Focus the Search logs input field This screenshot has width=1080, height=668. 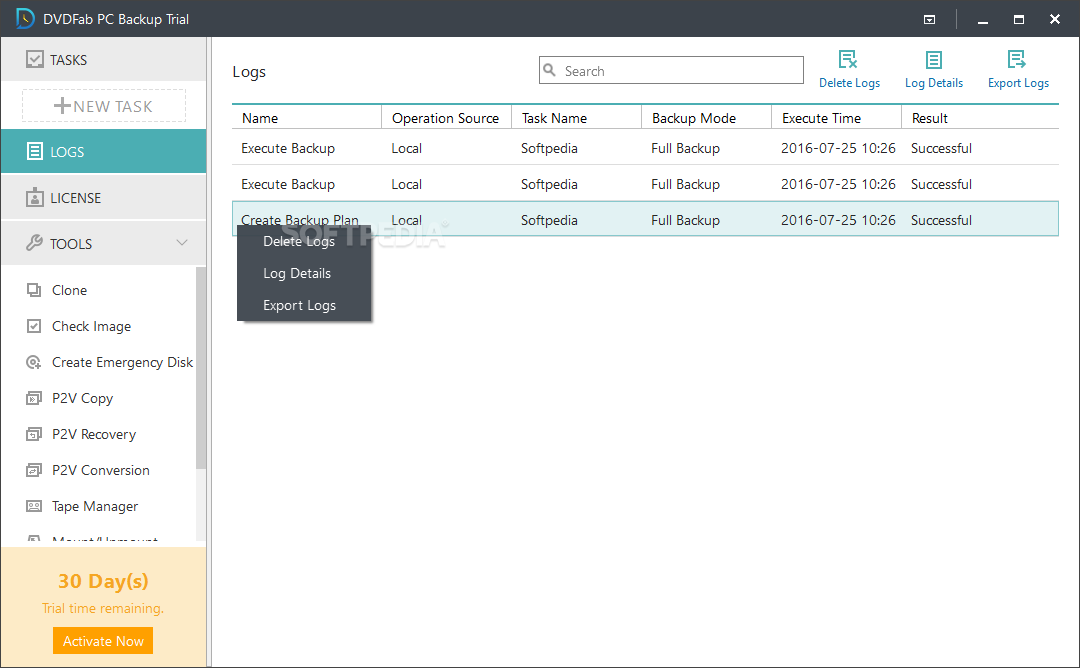pos(671,70)
